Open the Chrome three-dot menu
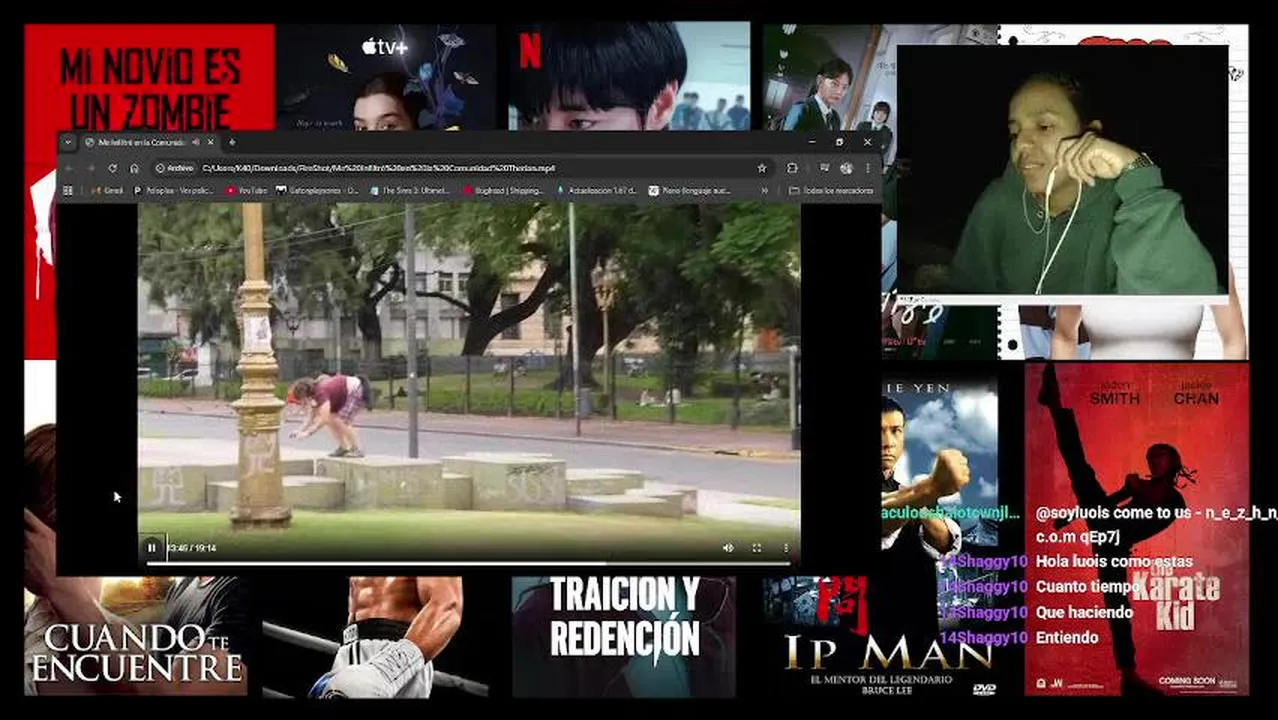This screenshot has height=720, width=1278. point(867,168)
